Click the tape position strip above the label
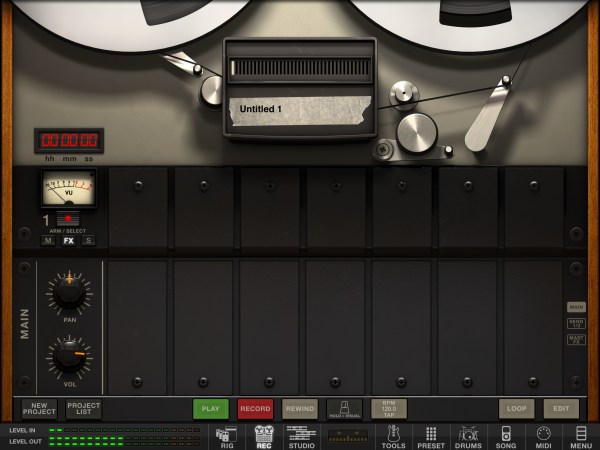600x450 pixels. (300, 68)
